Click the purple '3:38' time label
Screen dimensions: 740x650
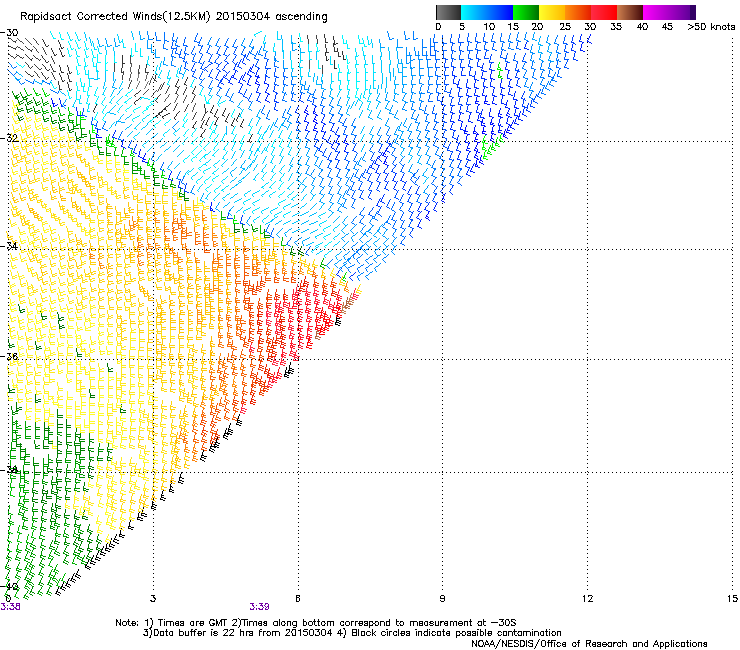(10, 607)
